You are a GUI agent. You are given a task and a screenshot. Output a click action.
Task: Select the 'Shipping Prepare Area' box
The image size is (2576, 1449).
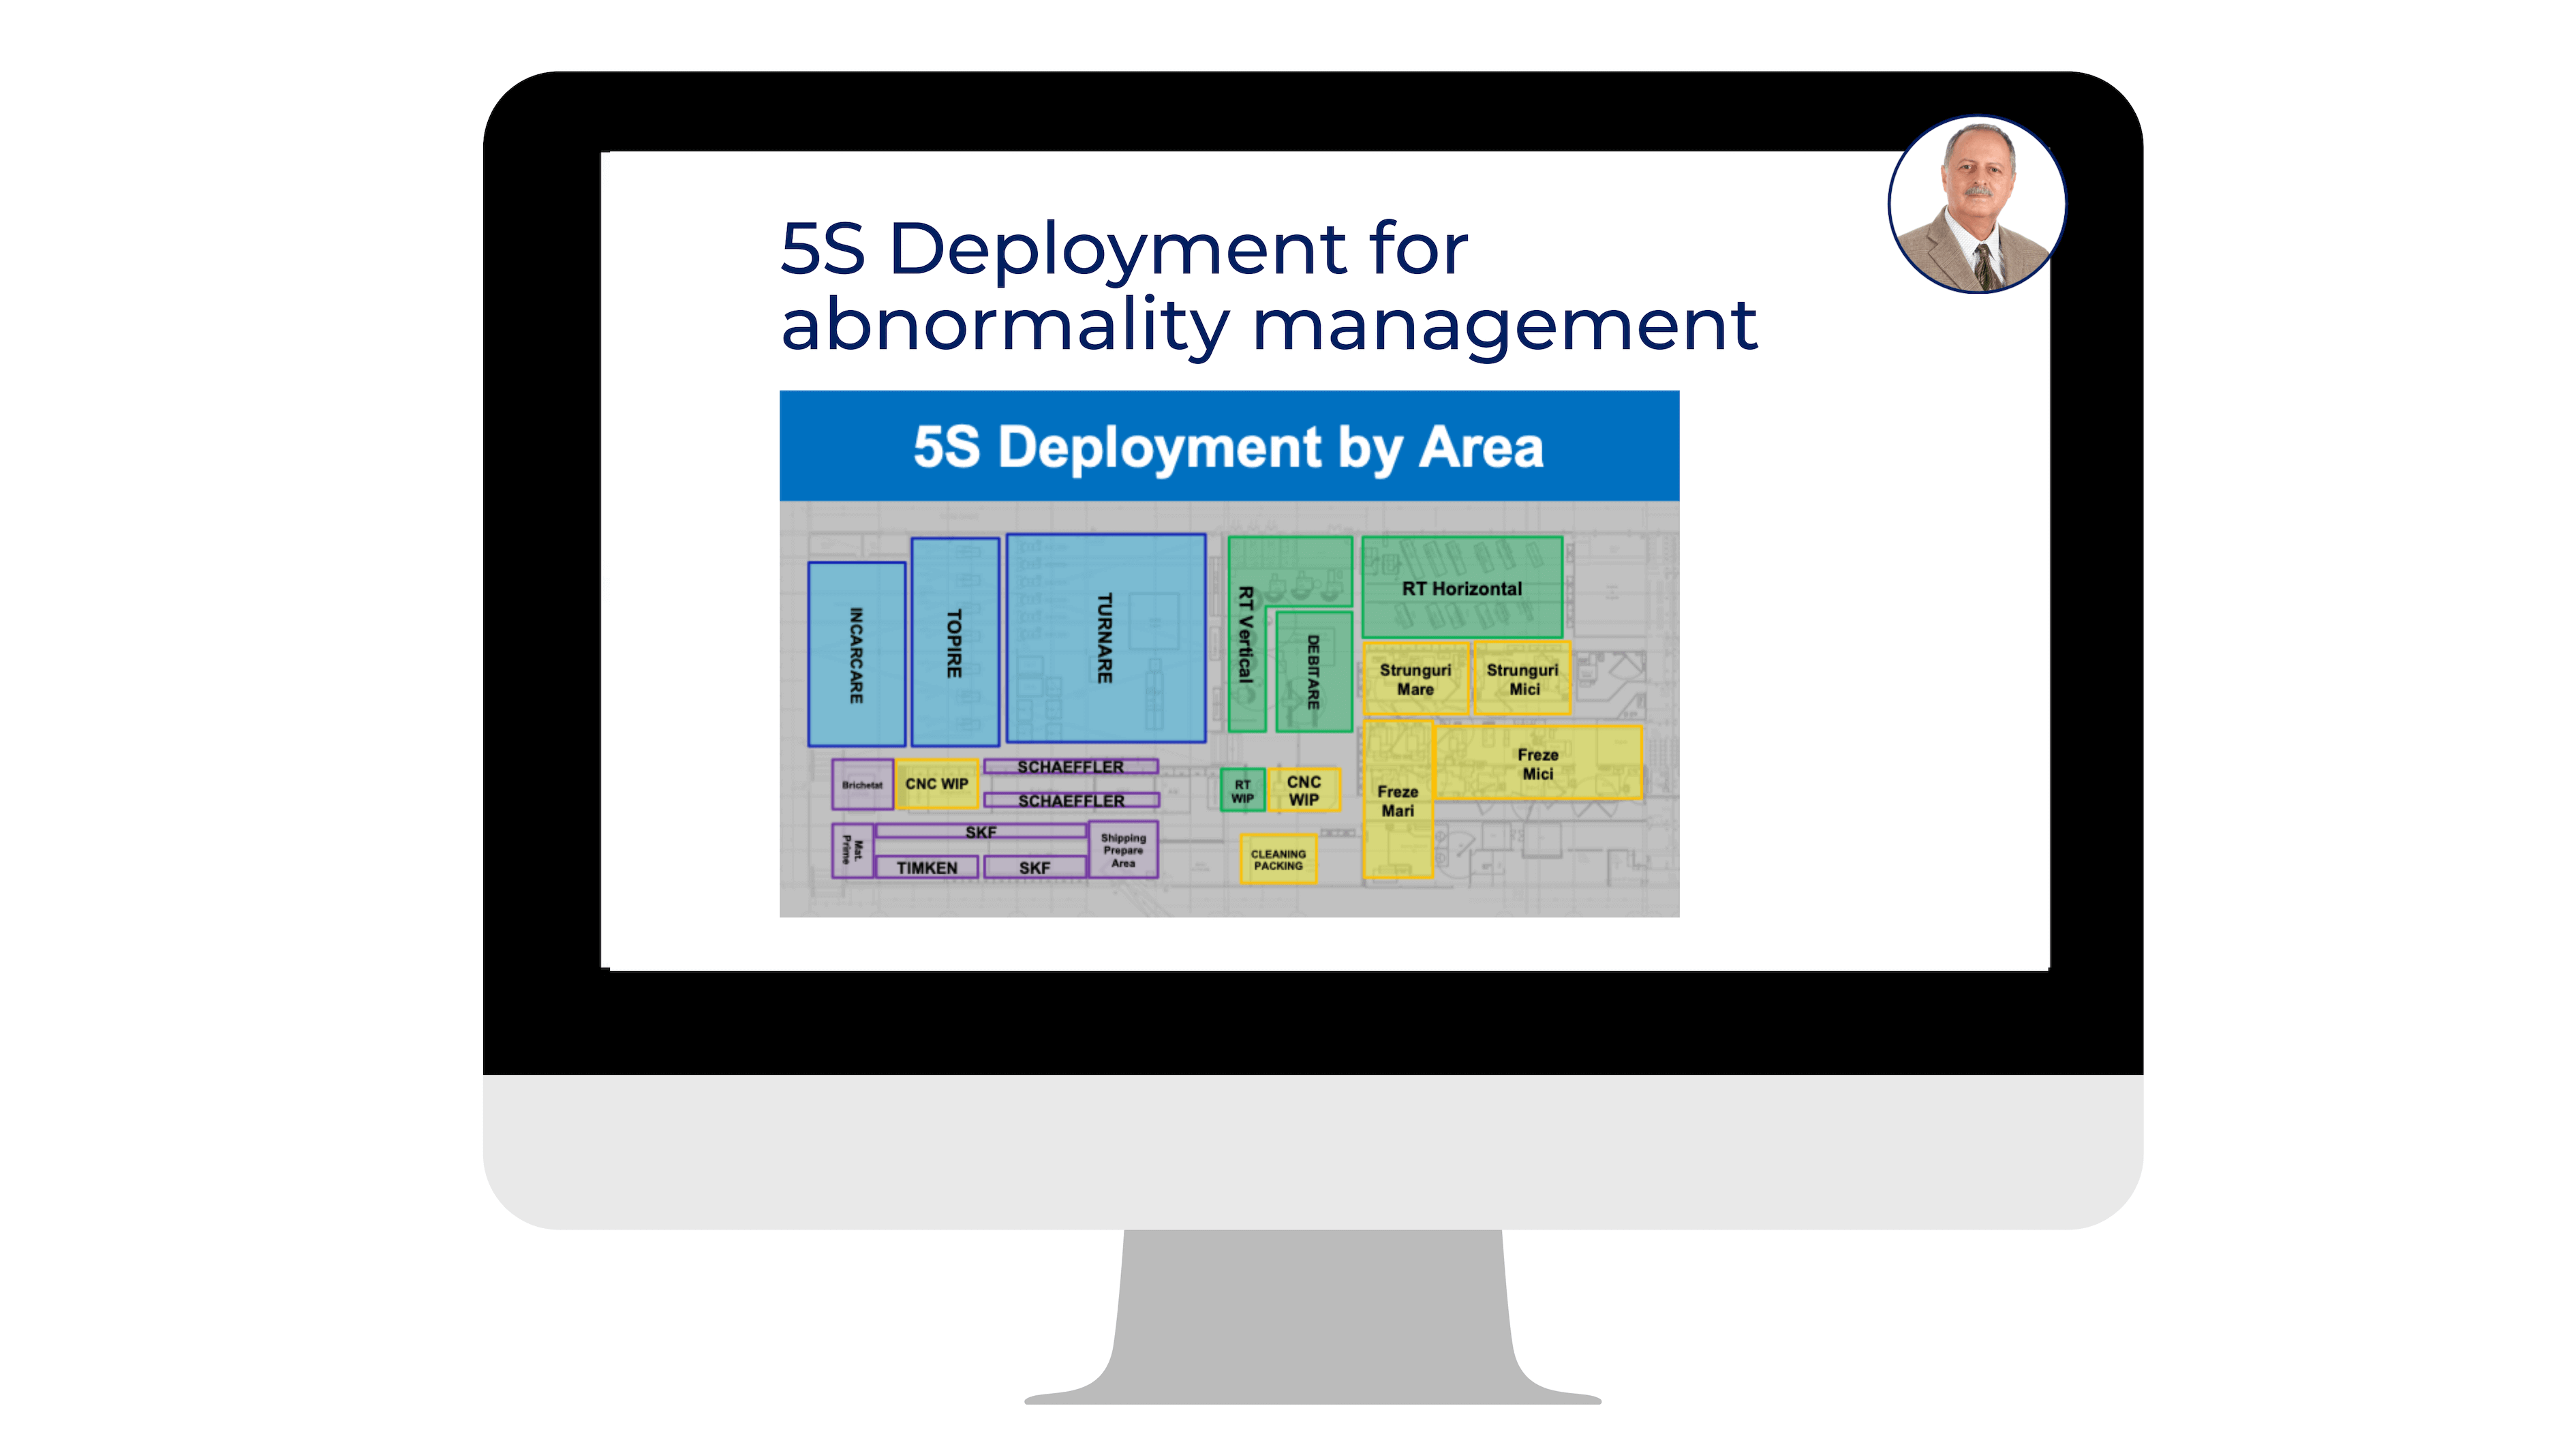[1123, 850]
